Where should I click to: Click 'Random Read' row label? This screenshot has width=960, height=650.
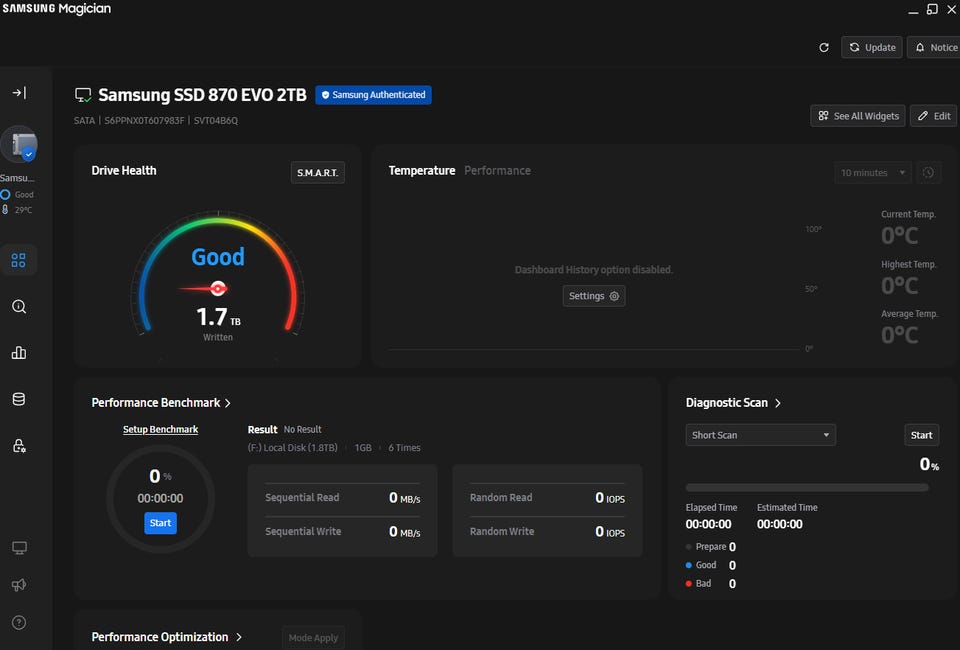(x=501, y=498)
